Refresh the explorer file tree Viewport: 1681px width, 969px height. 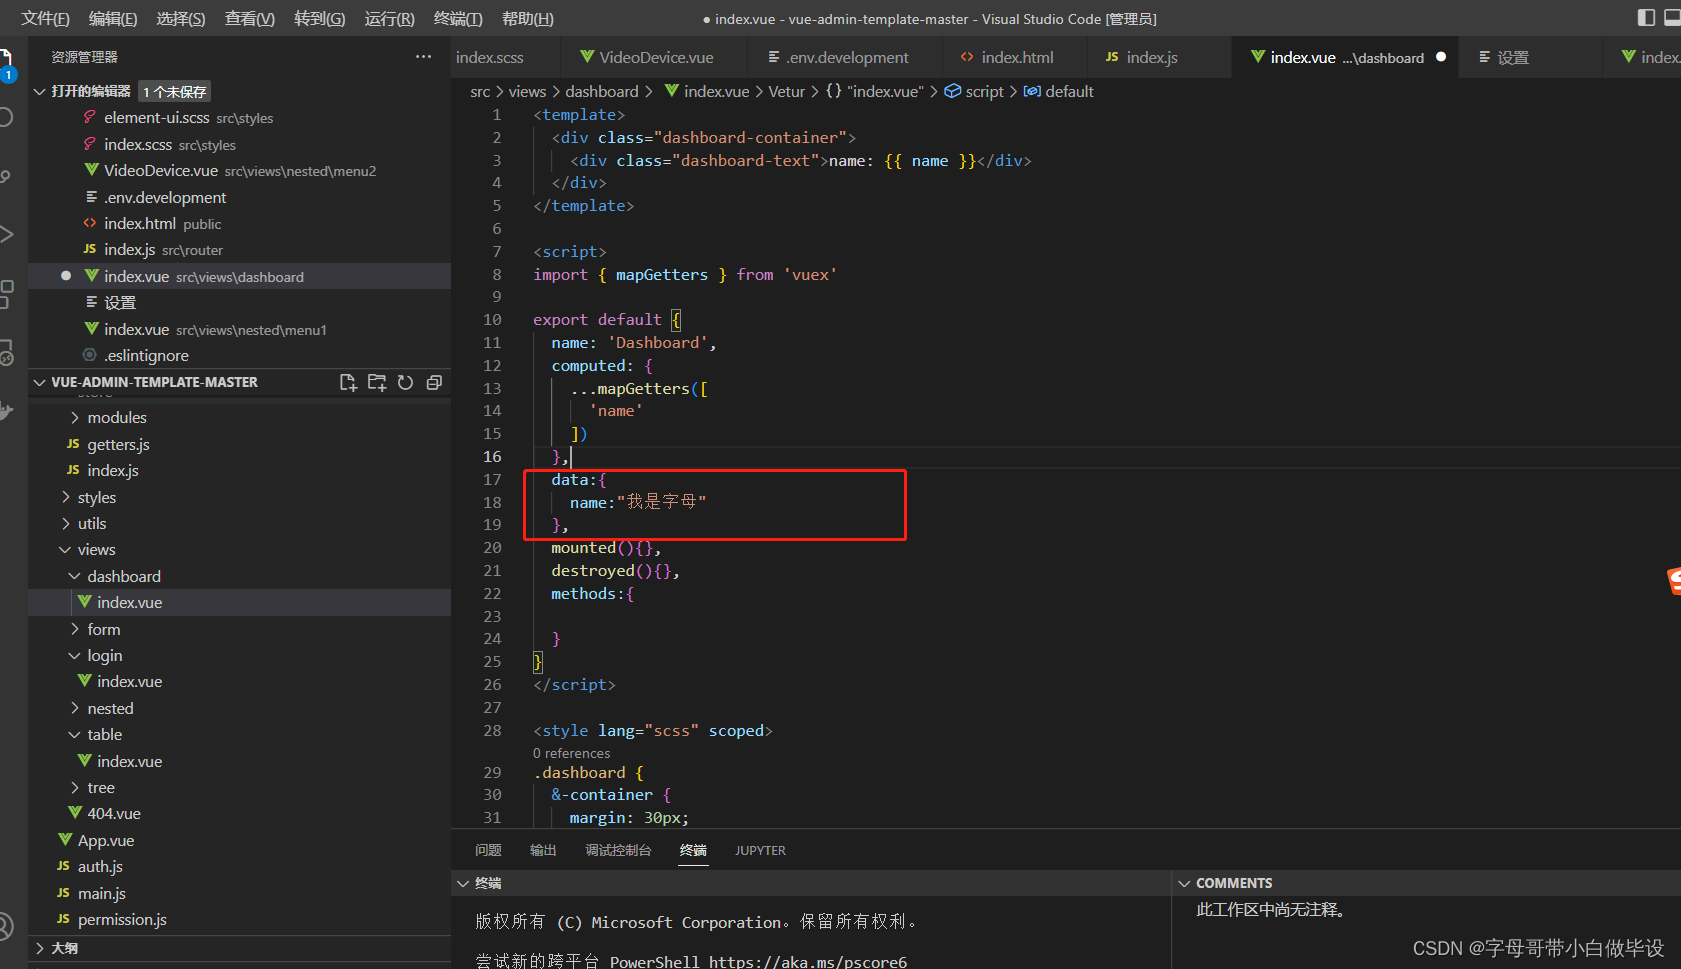point(405,382)
